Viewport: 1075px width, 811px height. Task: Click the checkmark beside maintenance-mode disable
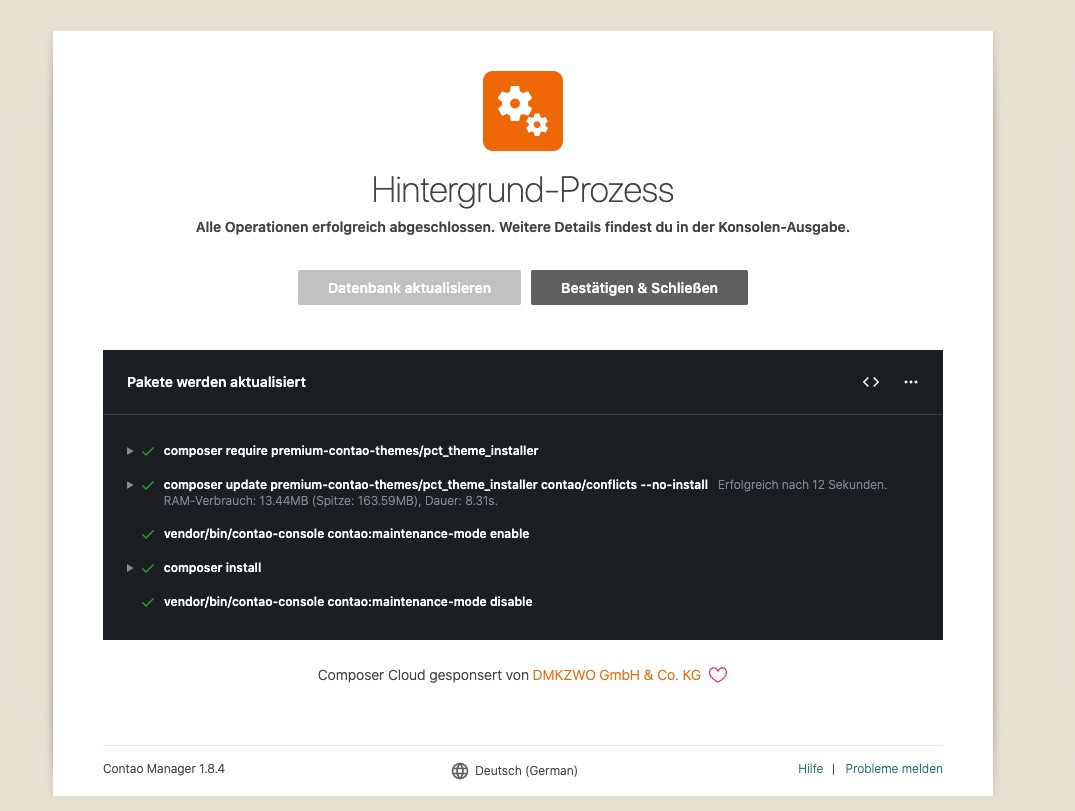tap(148, 602)
